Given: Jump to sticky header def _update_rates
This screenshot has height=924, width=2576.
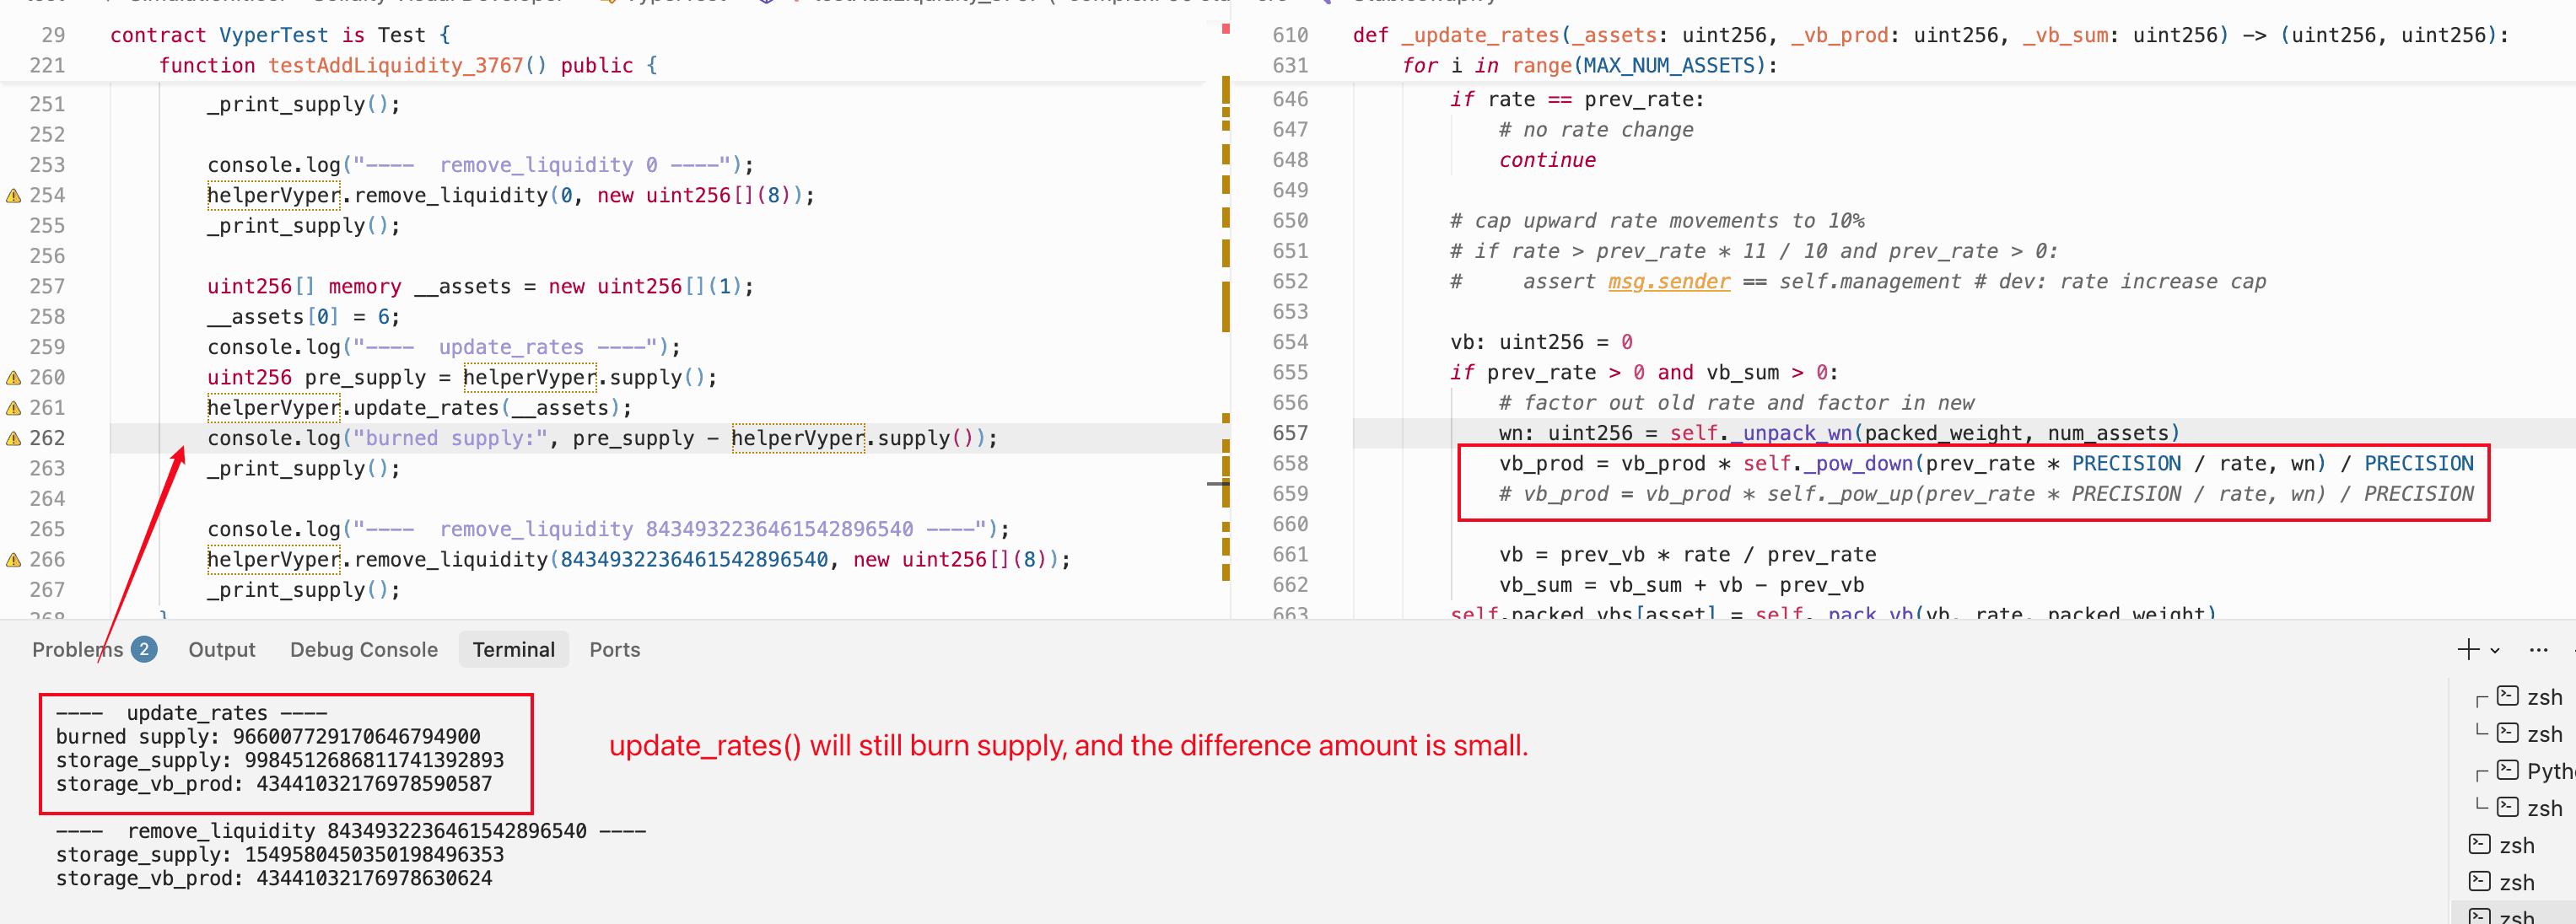Looking at the screenshot, I should [1480, 35].
